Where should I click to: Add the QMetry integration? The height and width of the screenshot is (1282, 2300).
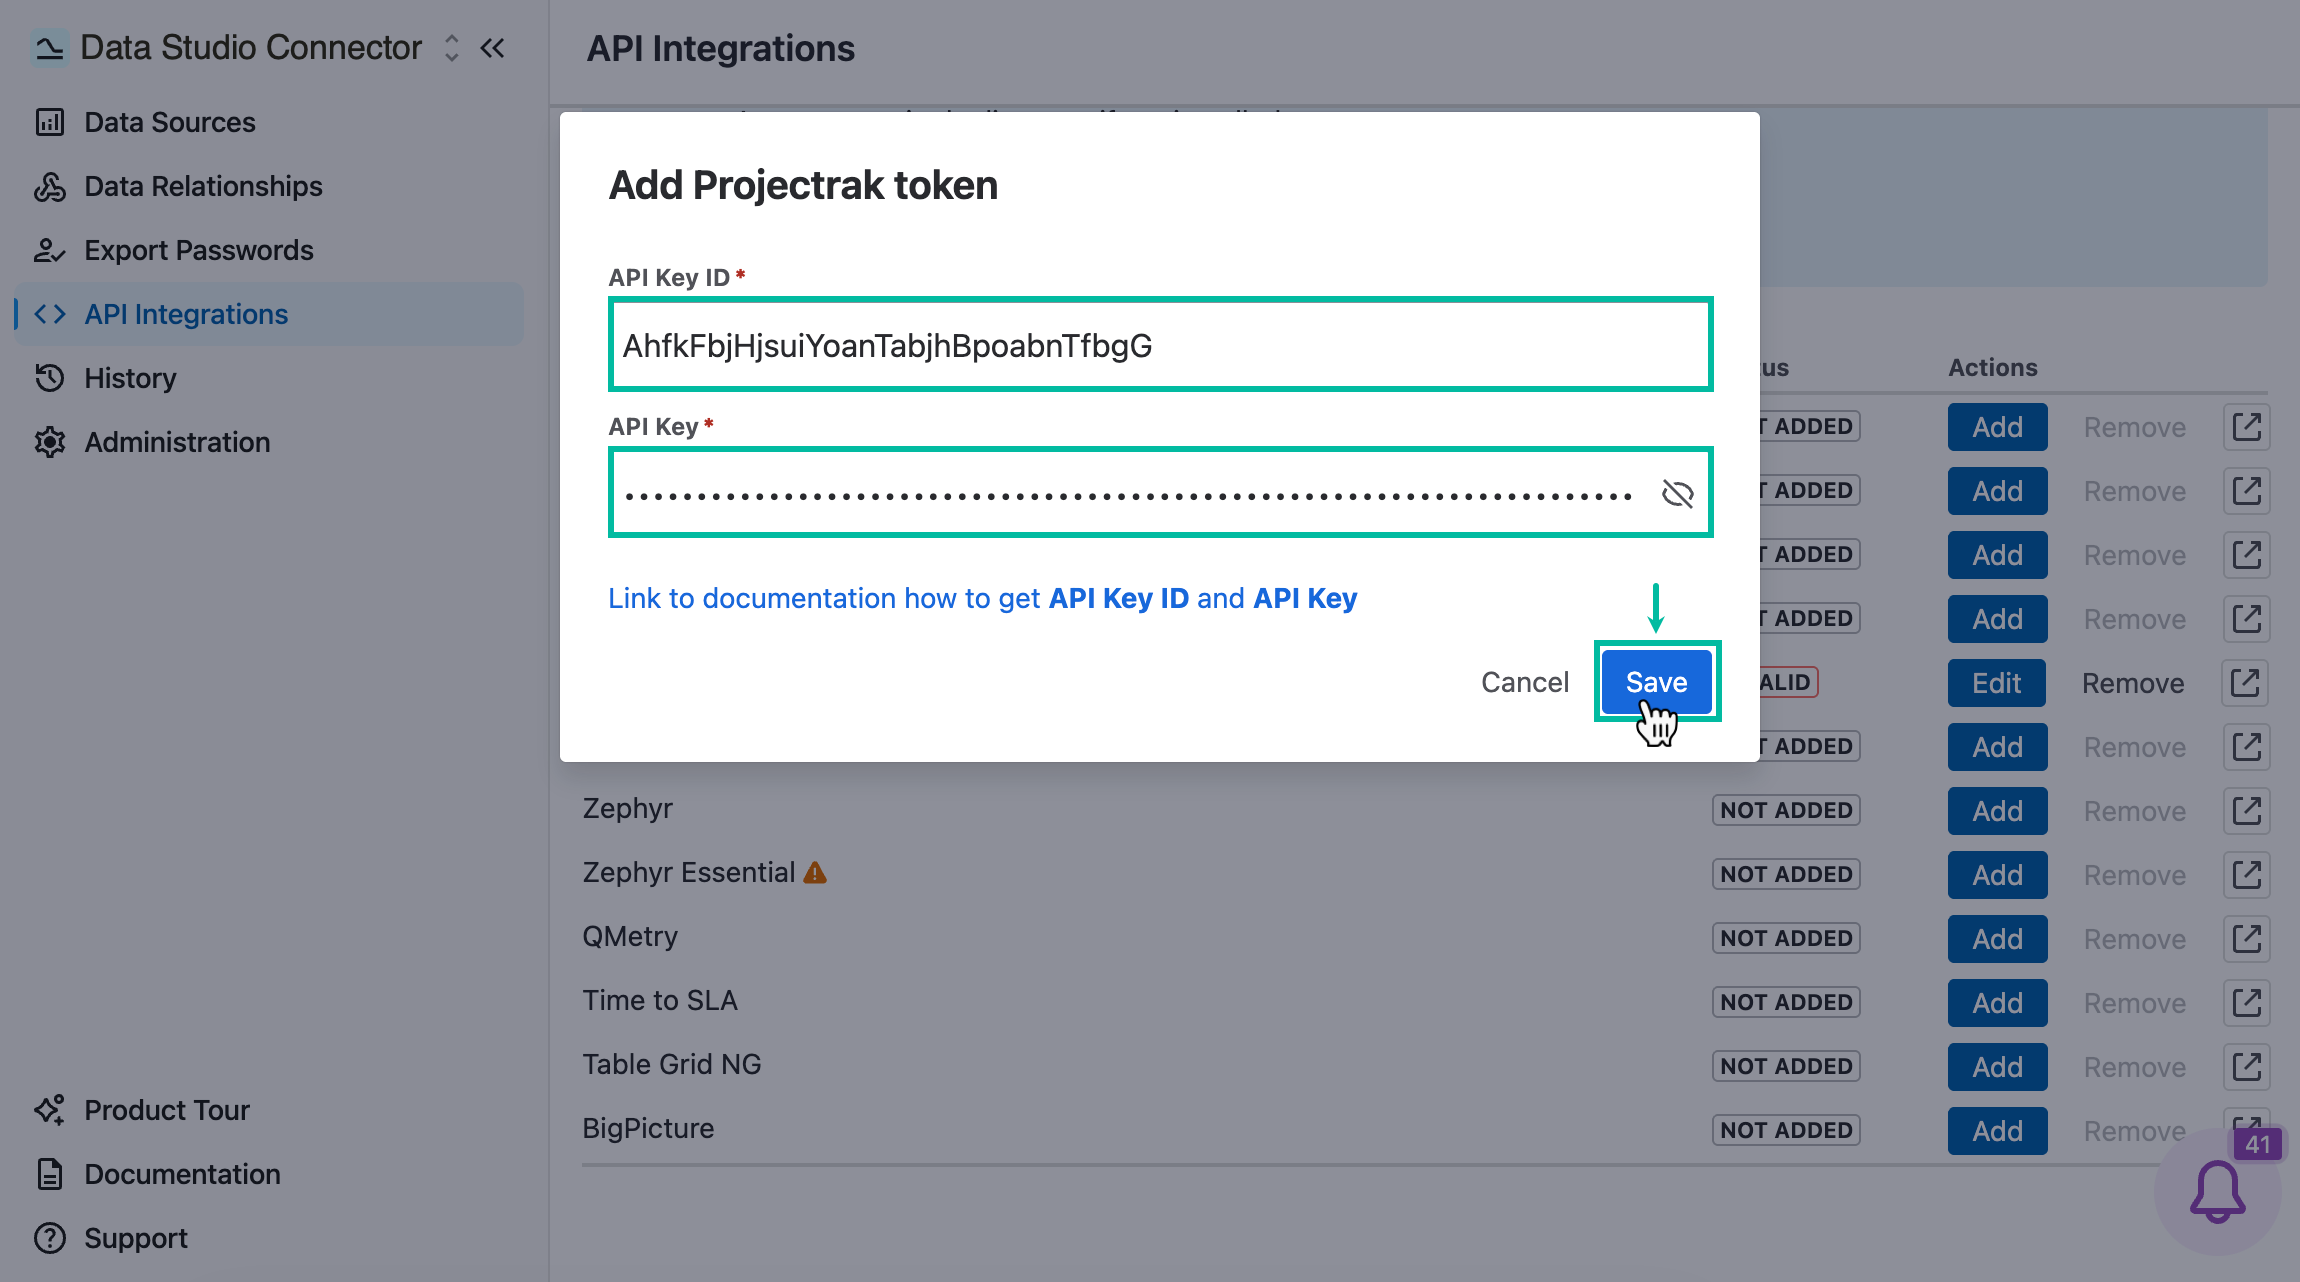(1997, 939)
